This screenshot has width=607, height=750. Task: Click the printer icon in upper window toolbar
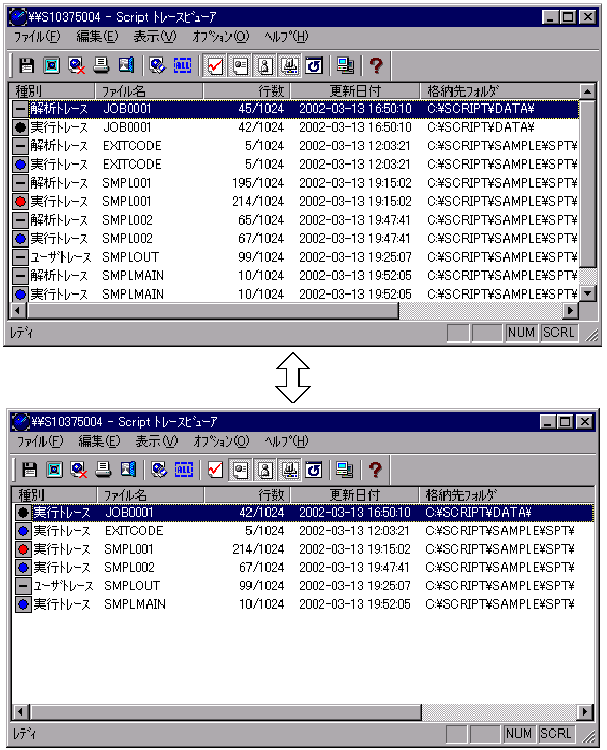(x=101, y=66)
